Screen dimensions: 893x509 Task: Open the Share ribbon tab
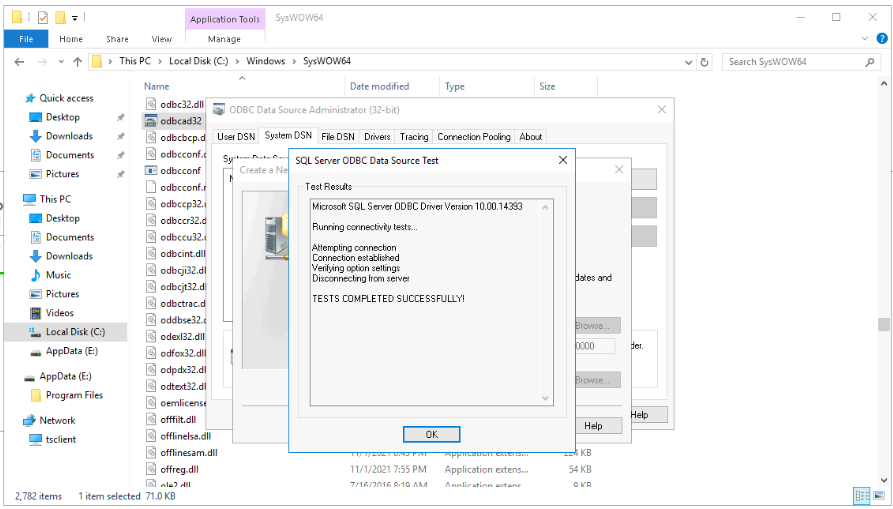click(x=117, y=39)
